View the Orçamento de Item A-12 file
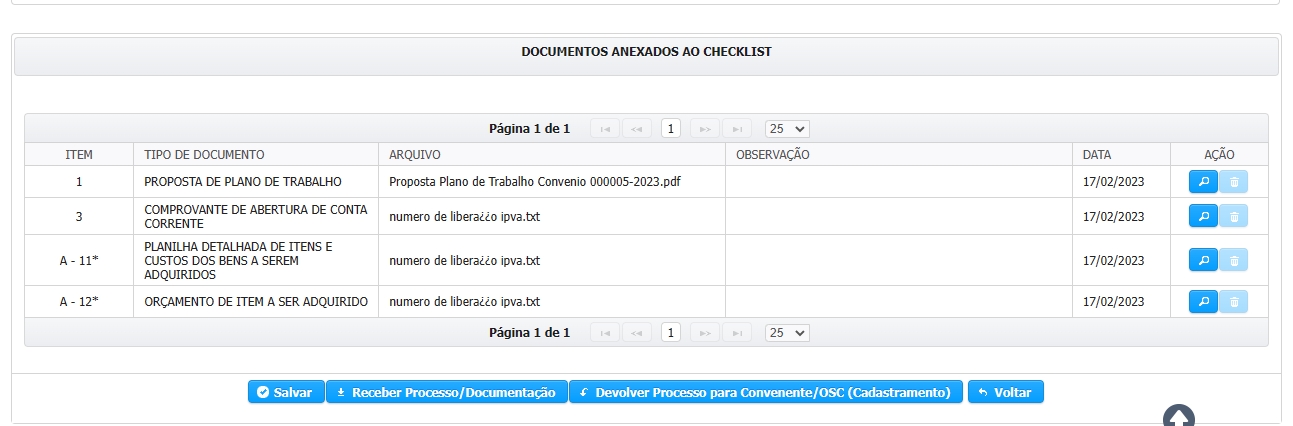The width and height of the screenshot is (1293, 426). click(x=1203, y=301)
